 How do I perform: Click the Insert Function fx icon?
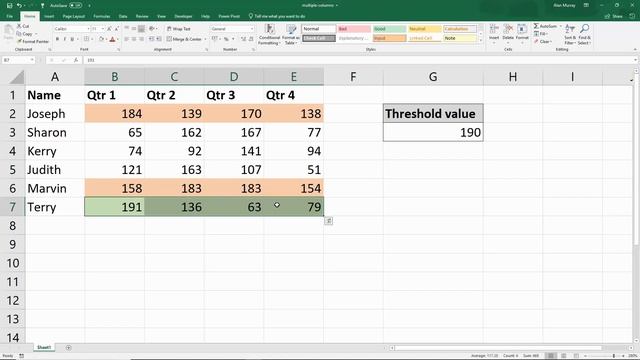tap(76, 60)
